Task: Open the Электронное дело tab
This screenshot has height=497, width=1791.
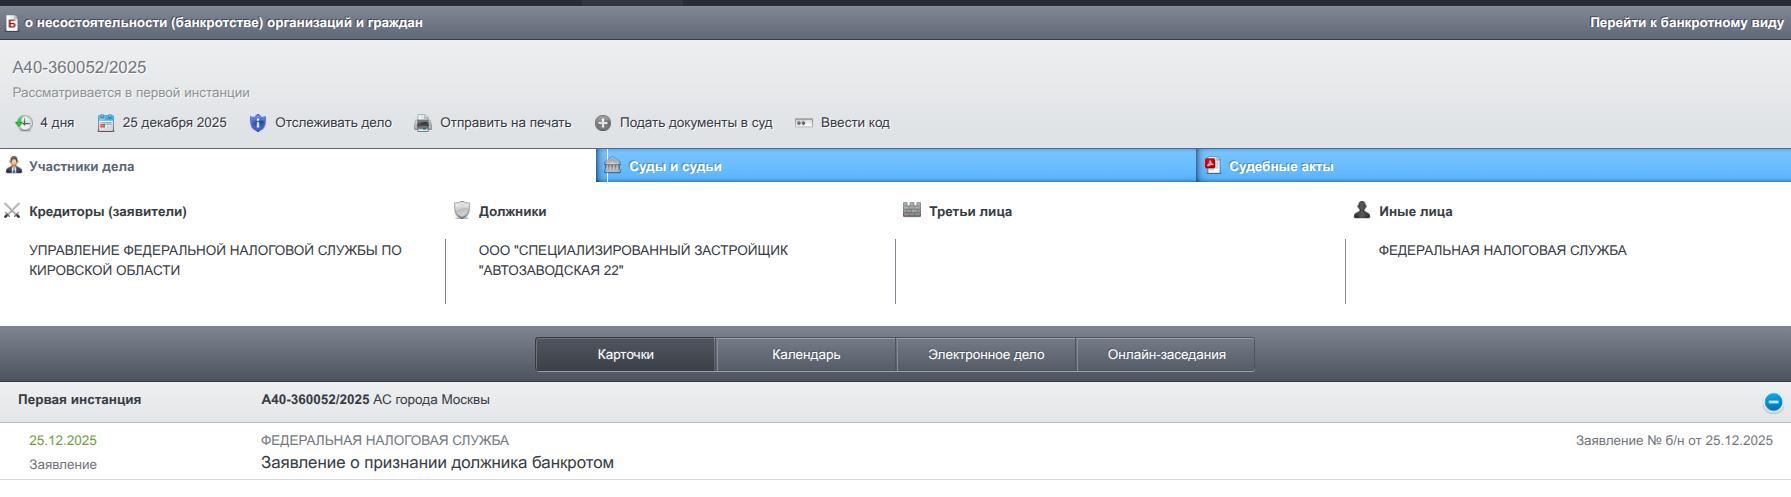Action: [986, 355]
